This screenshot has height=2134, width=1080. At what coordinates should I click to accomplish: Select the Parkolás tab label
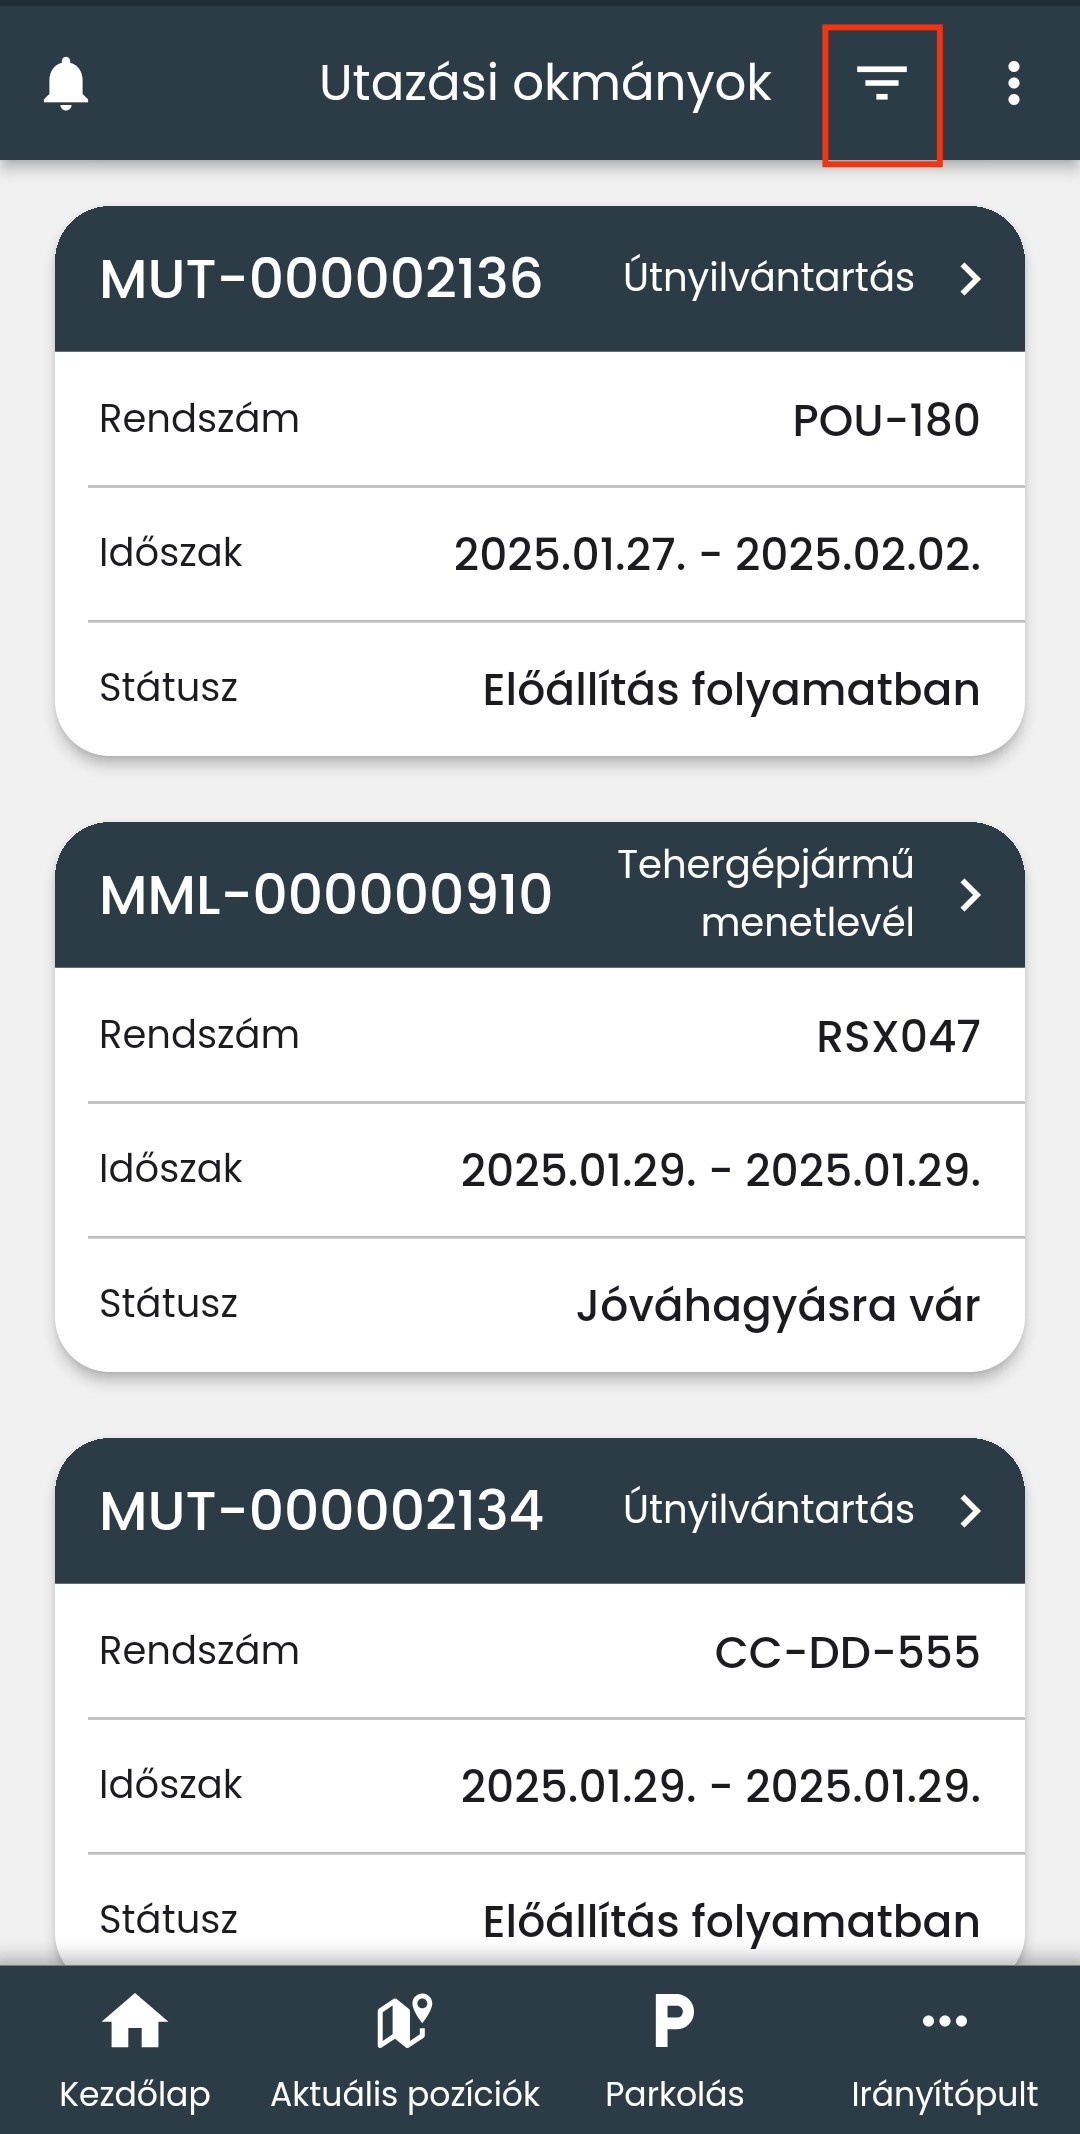674,2094
